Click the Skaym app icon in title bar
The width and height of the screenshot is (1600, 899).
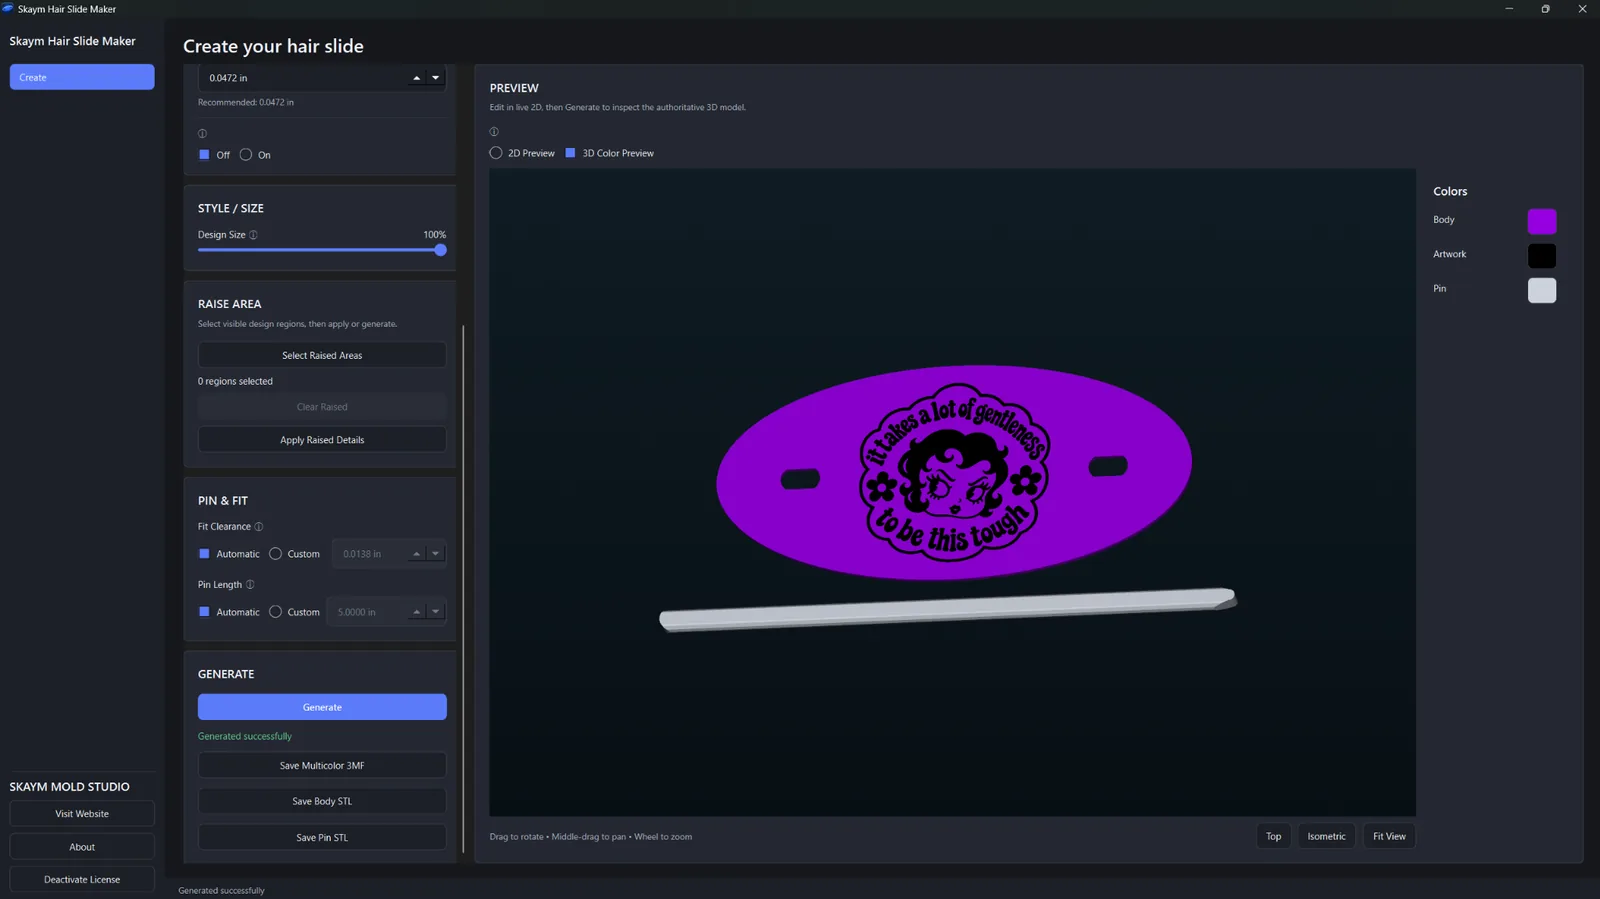[x=8, y=8]
